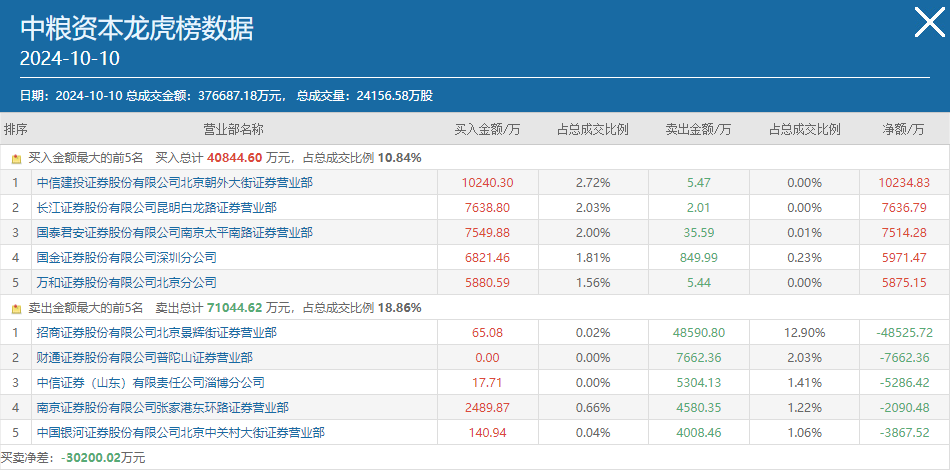Select the sell amount 4580.35 cell
This screenshot has height=471, width=951.
click(699, 408)
